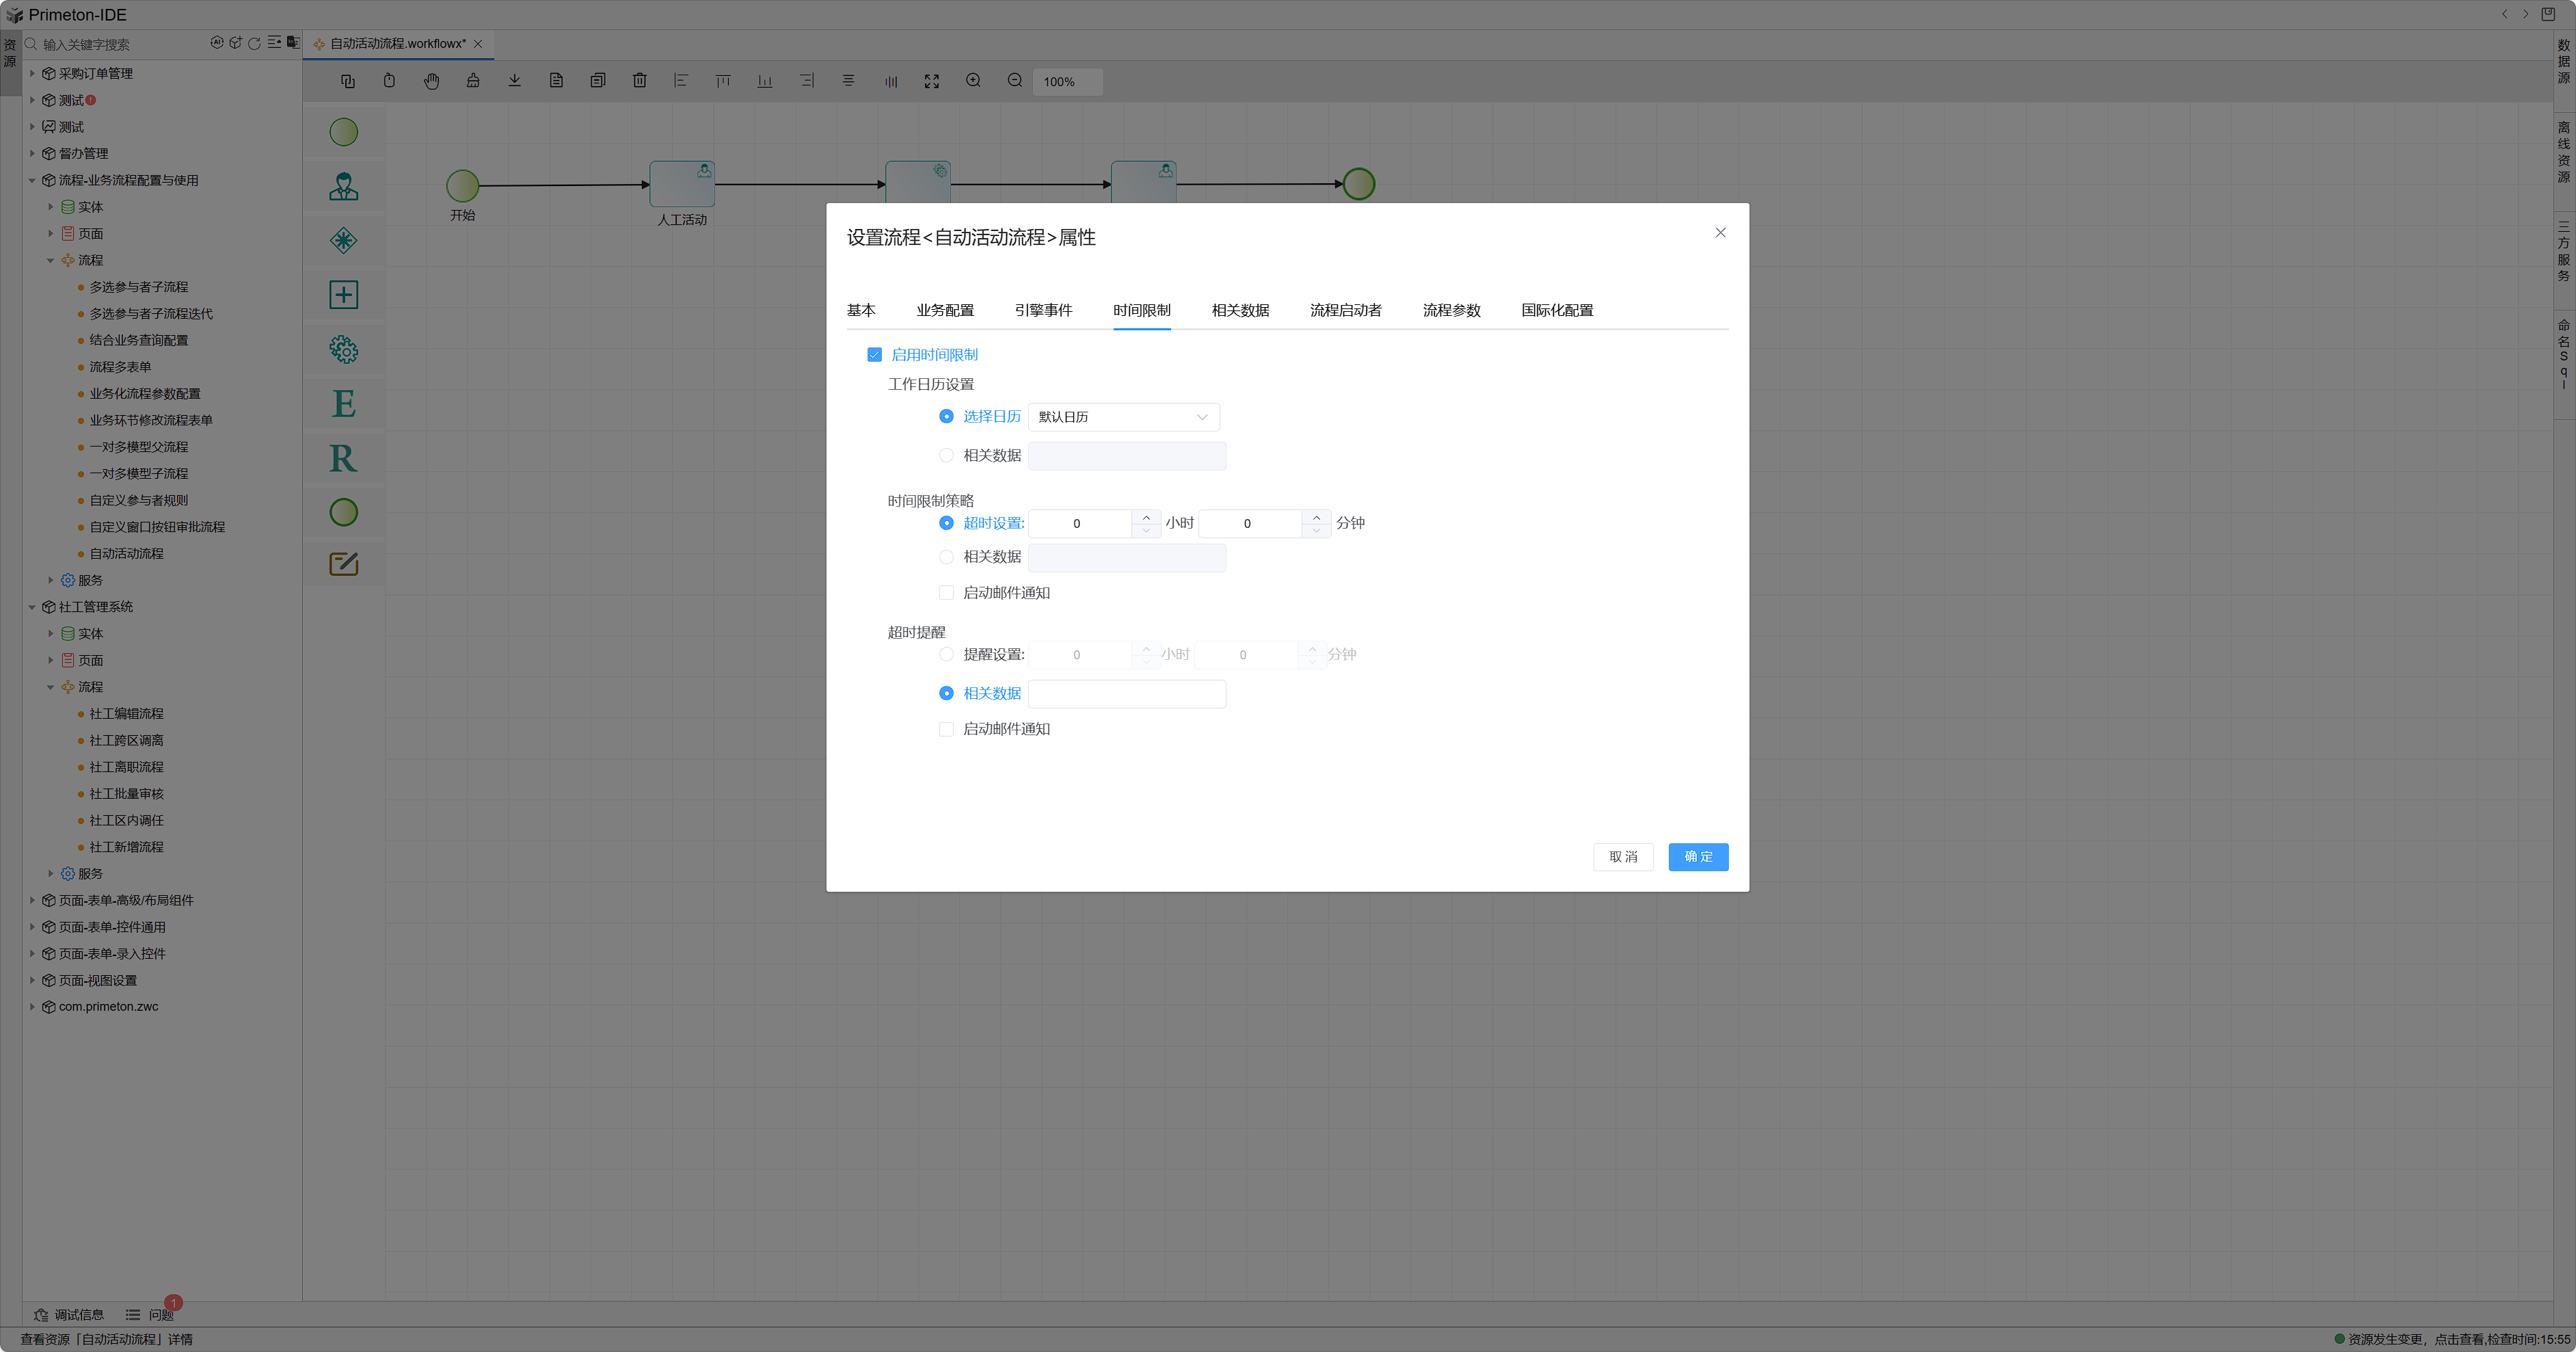Viewport: 2576px width, 1352px height.
Task: Click the fullscreen fit icon in toolbar
Action: 931,81
